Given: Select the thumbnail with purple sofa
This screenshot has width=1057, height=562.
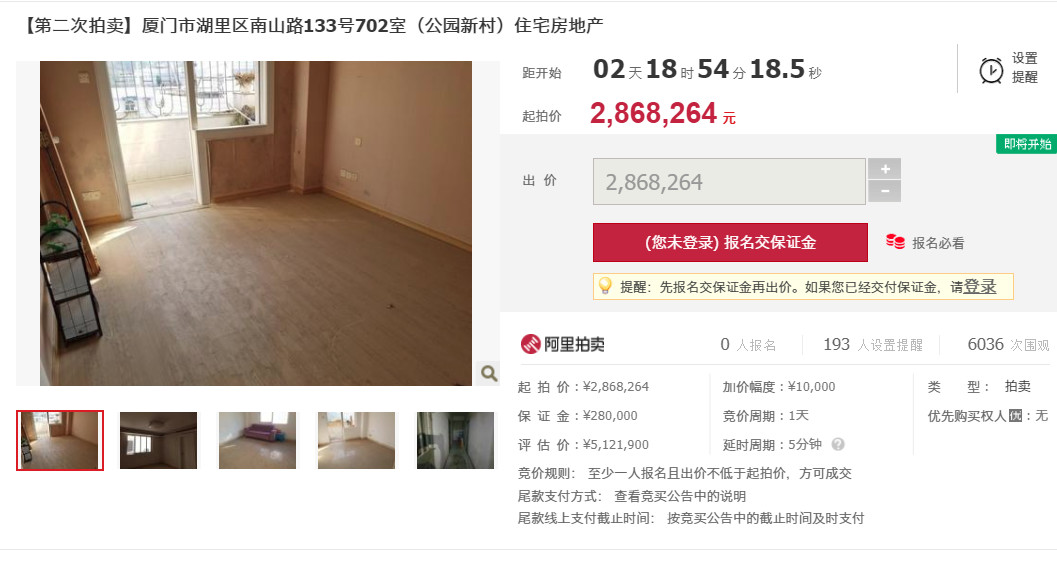Looking at the screenshot, I should pos(258,440).
